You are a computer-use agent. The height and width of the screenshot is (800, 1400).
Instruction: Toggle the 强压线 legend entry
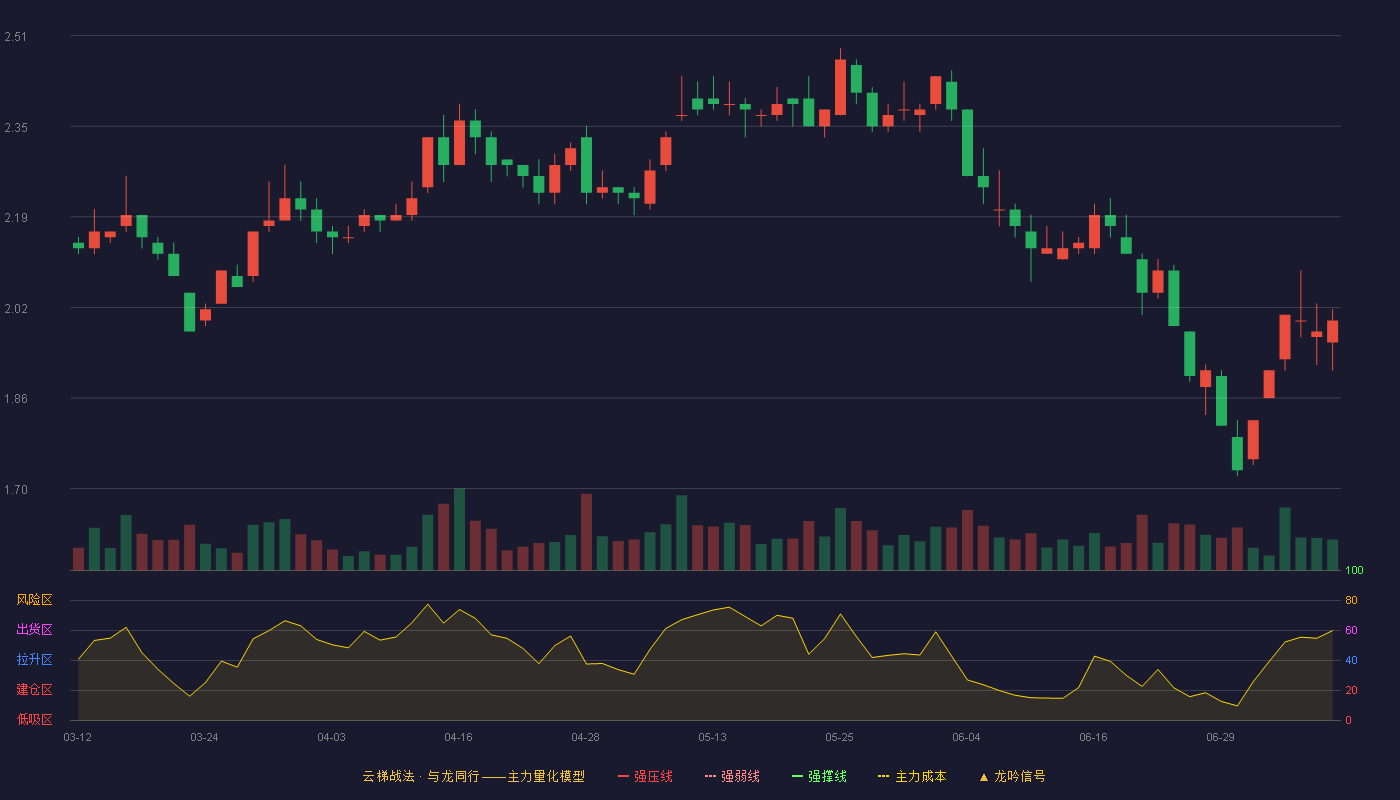[645, 776]
